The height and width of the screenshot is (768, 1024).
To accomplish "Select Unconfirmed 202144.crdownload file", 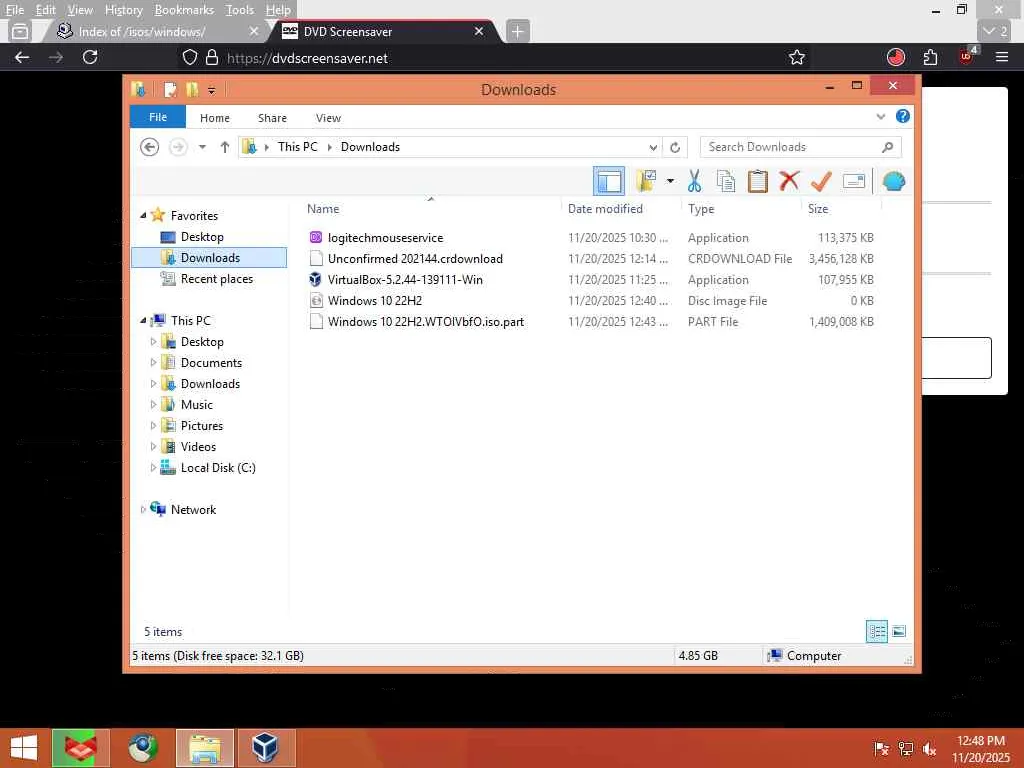I will (x=415, y=259).
